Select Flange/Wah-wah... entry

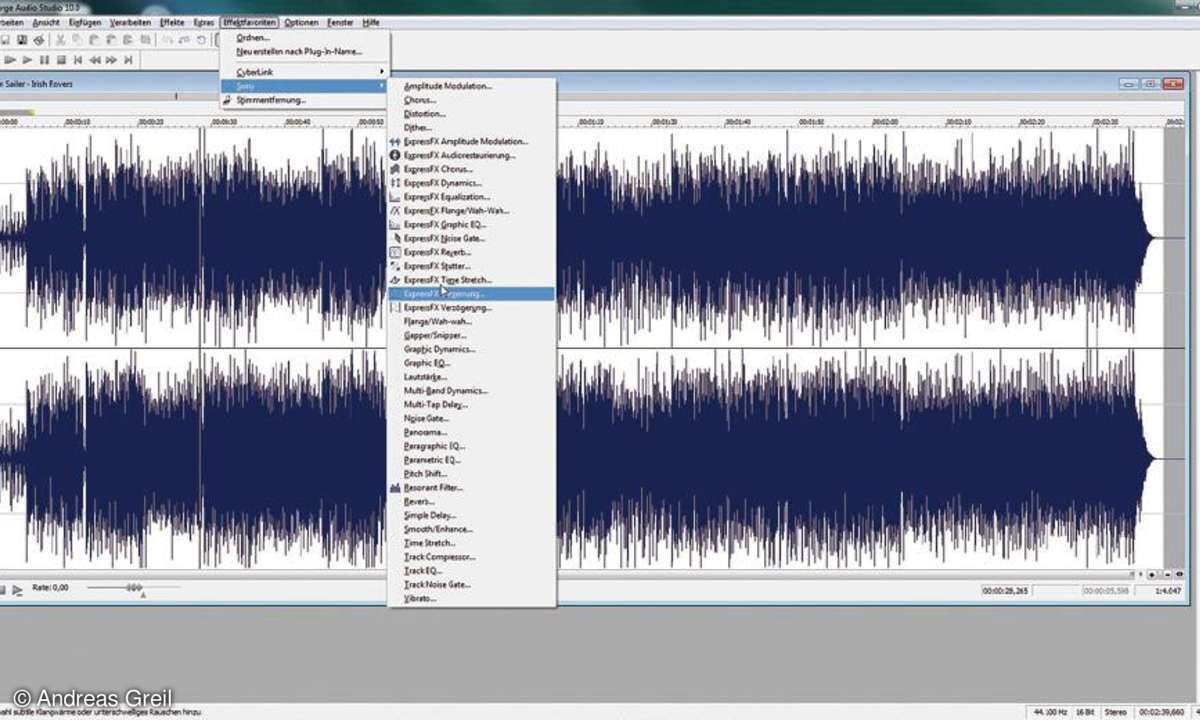tap(471, 322)
